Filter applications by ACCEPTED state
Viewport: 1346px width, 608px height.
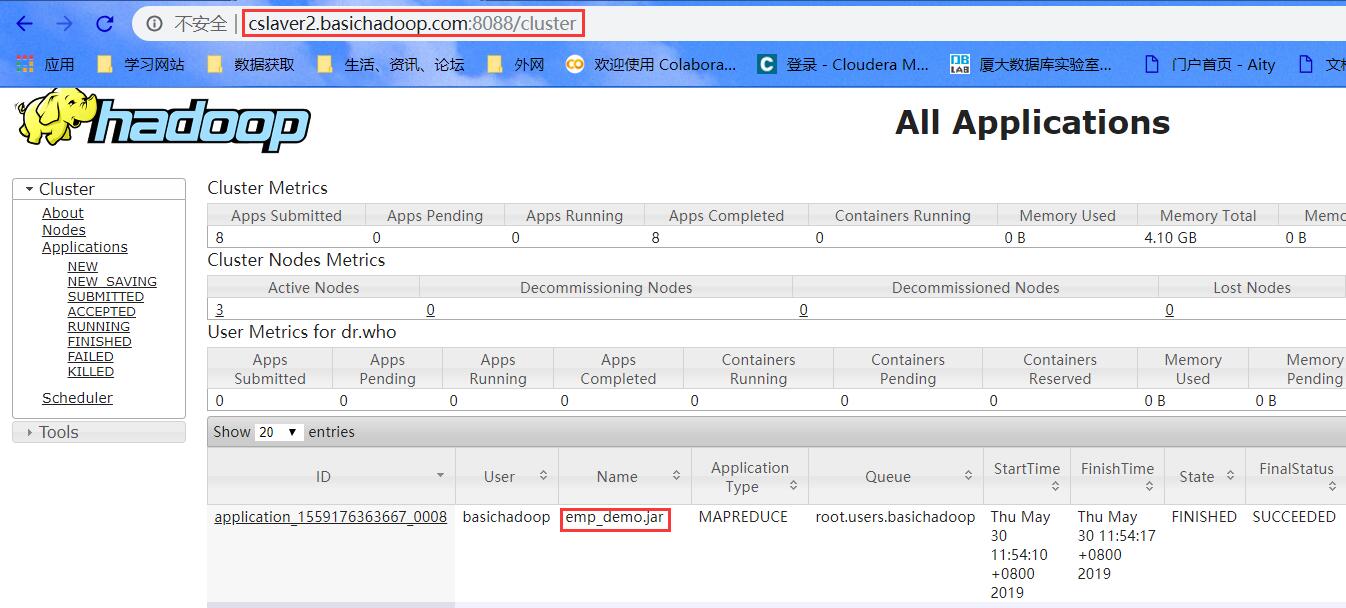click(x=102, y=312)
